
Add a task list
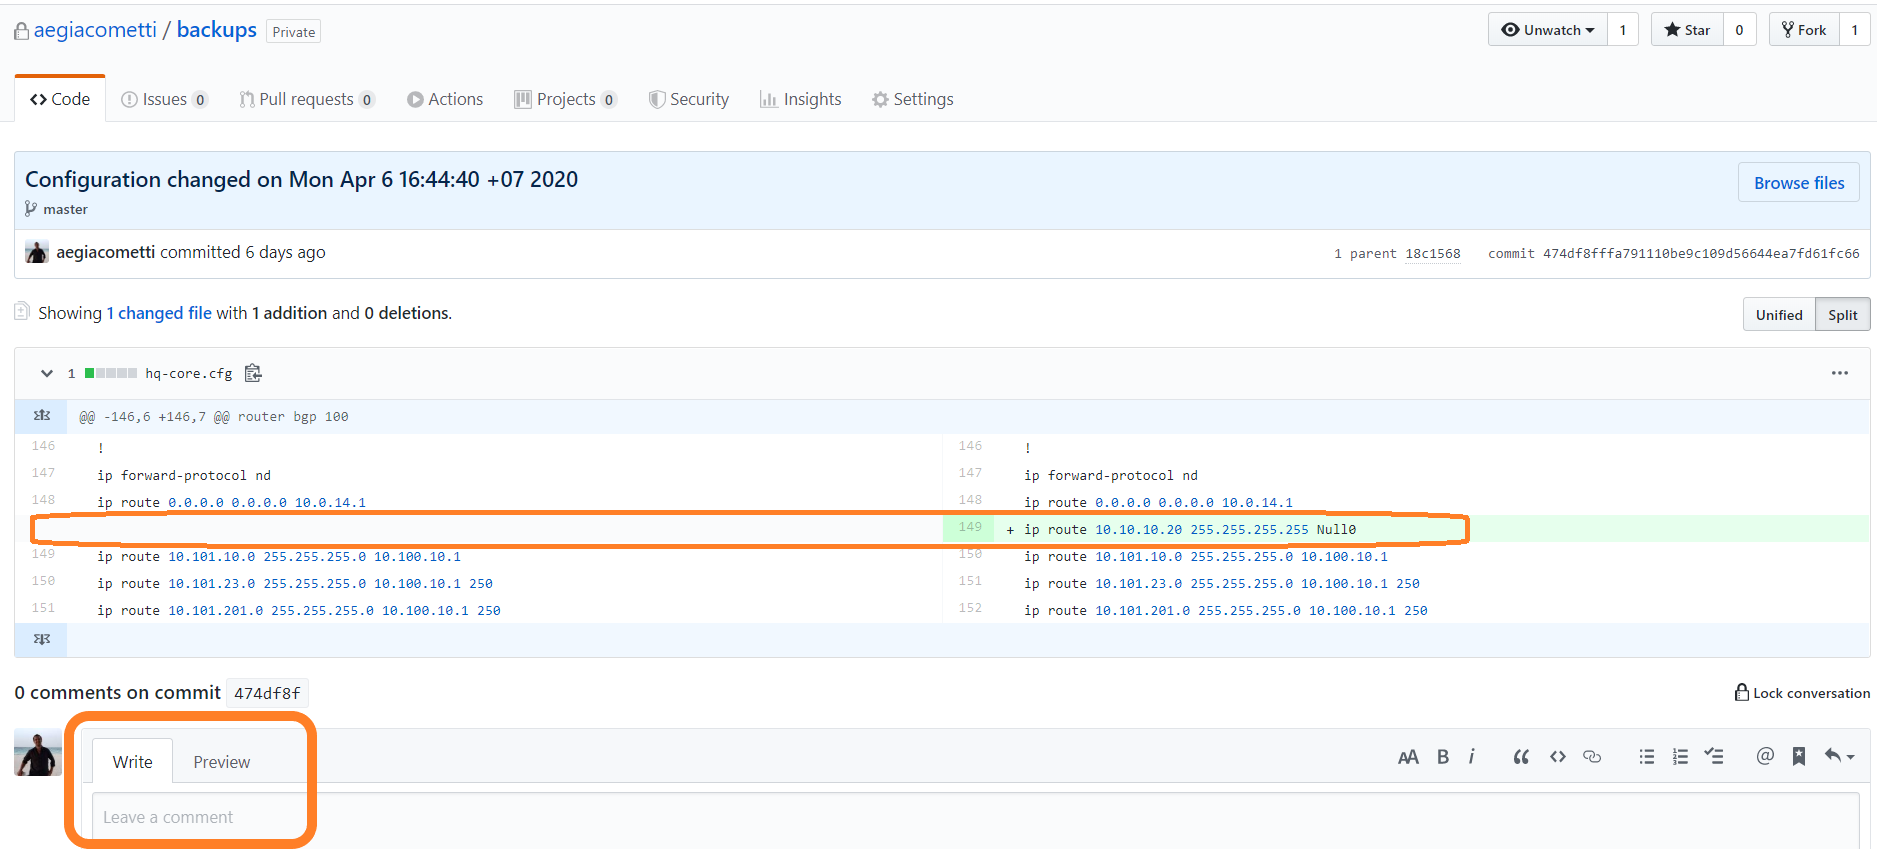1714,757
